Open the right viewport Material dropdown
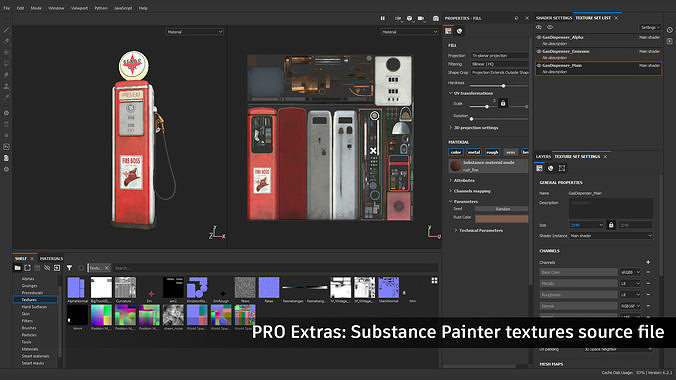 [x=409, y=32]
